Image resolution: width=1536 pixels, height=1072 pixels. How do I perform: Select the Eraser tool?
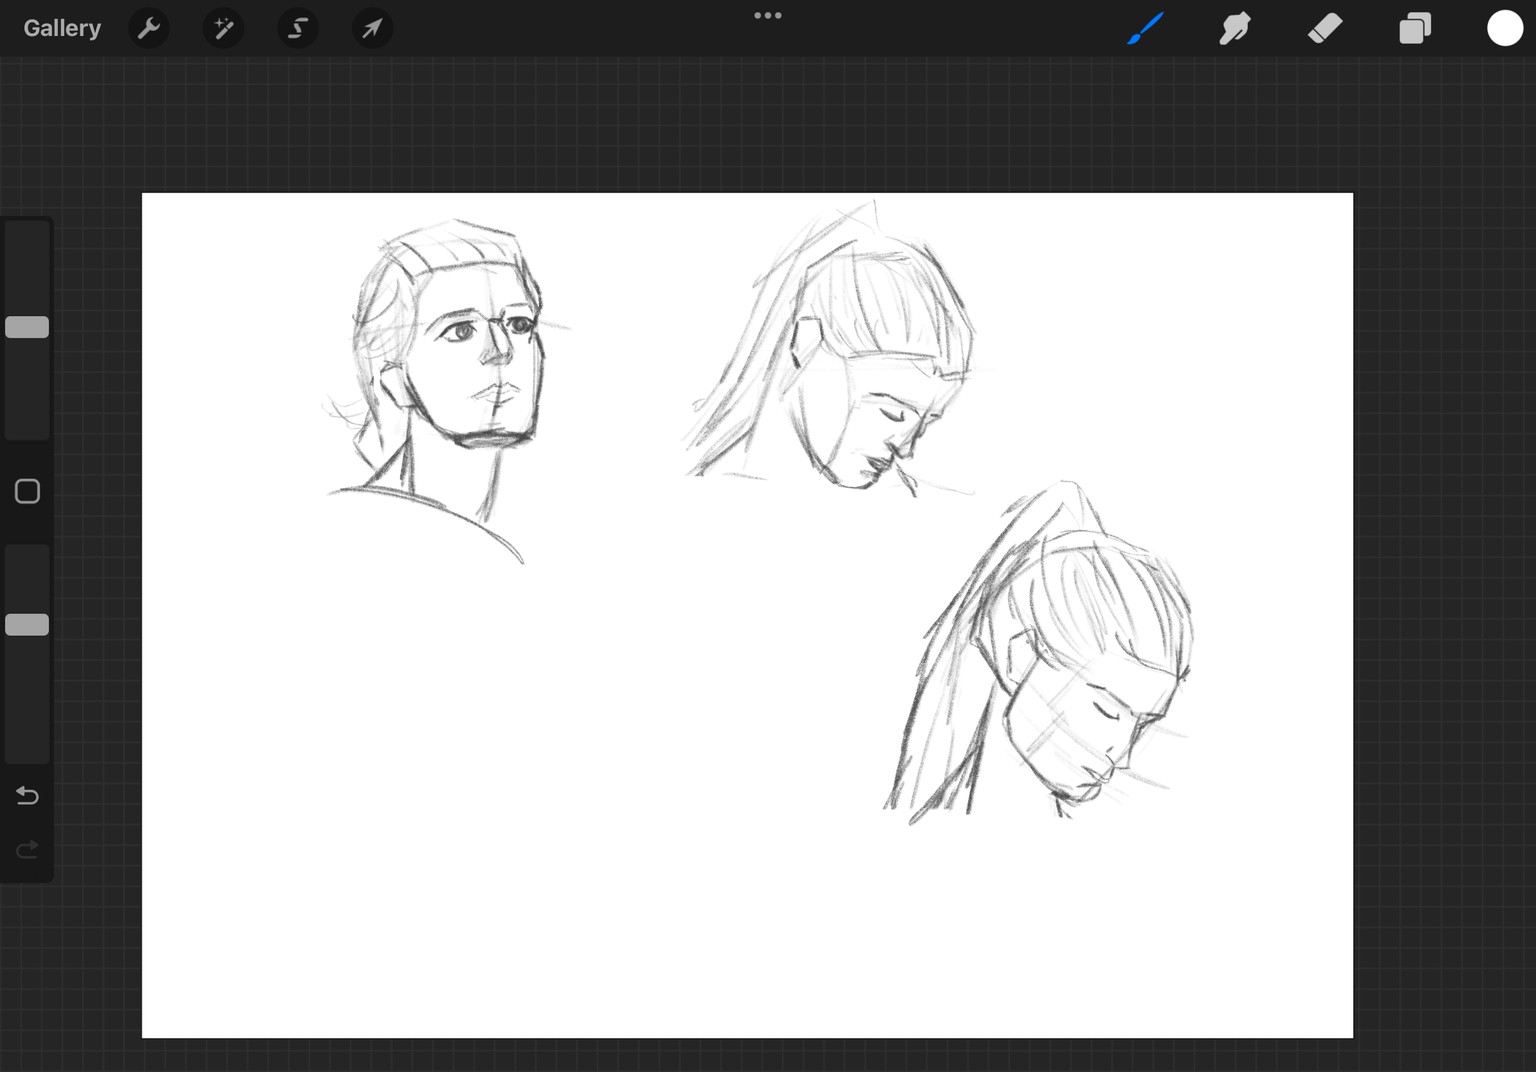pos(1325,28)
